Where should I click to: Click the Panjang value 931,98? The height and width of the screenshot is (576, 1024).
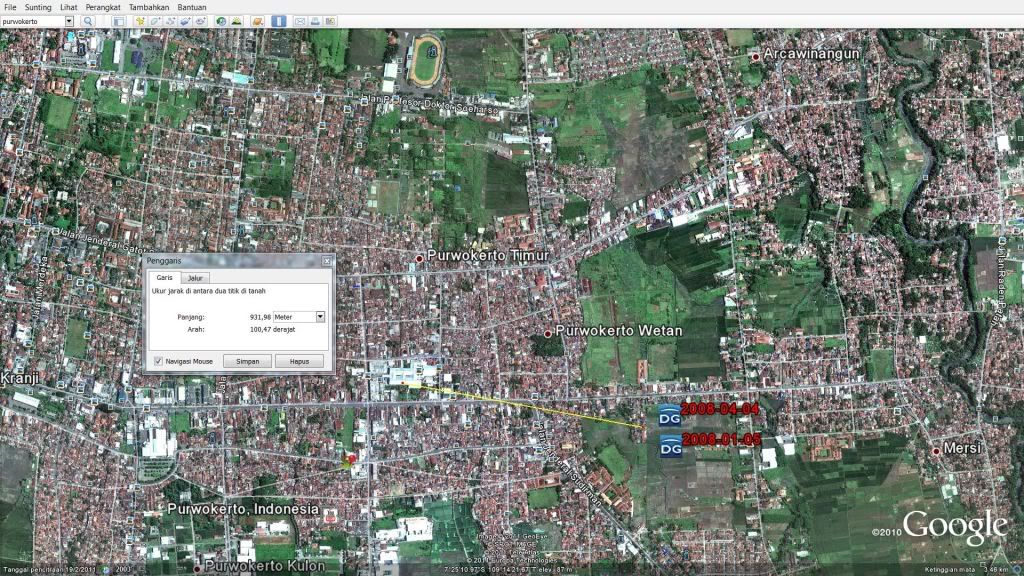260,317
